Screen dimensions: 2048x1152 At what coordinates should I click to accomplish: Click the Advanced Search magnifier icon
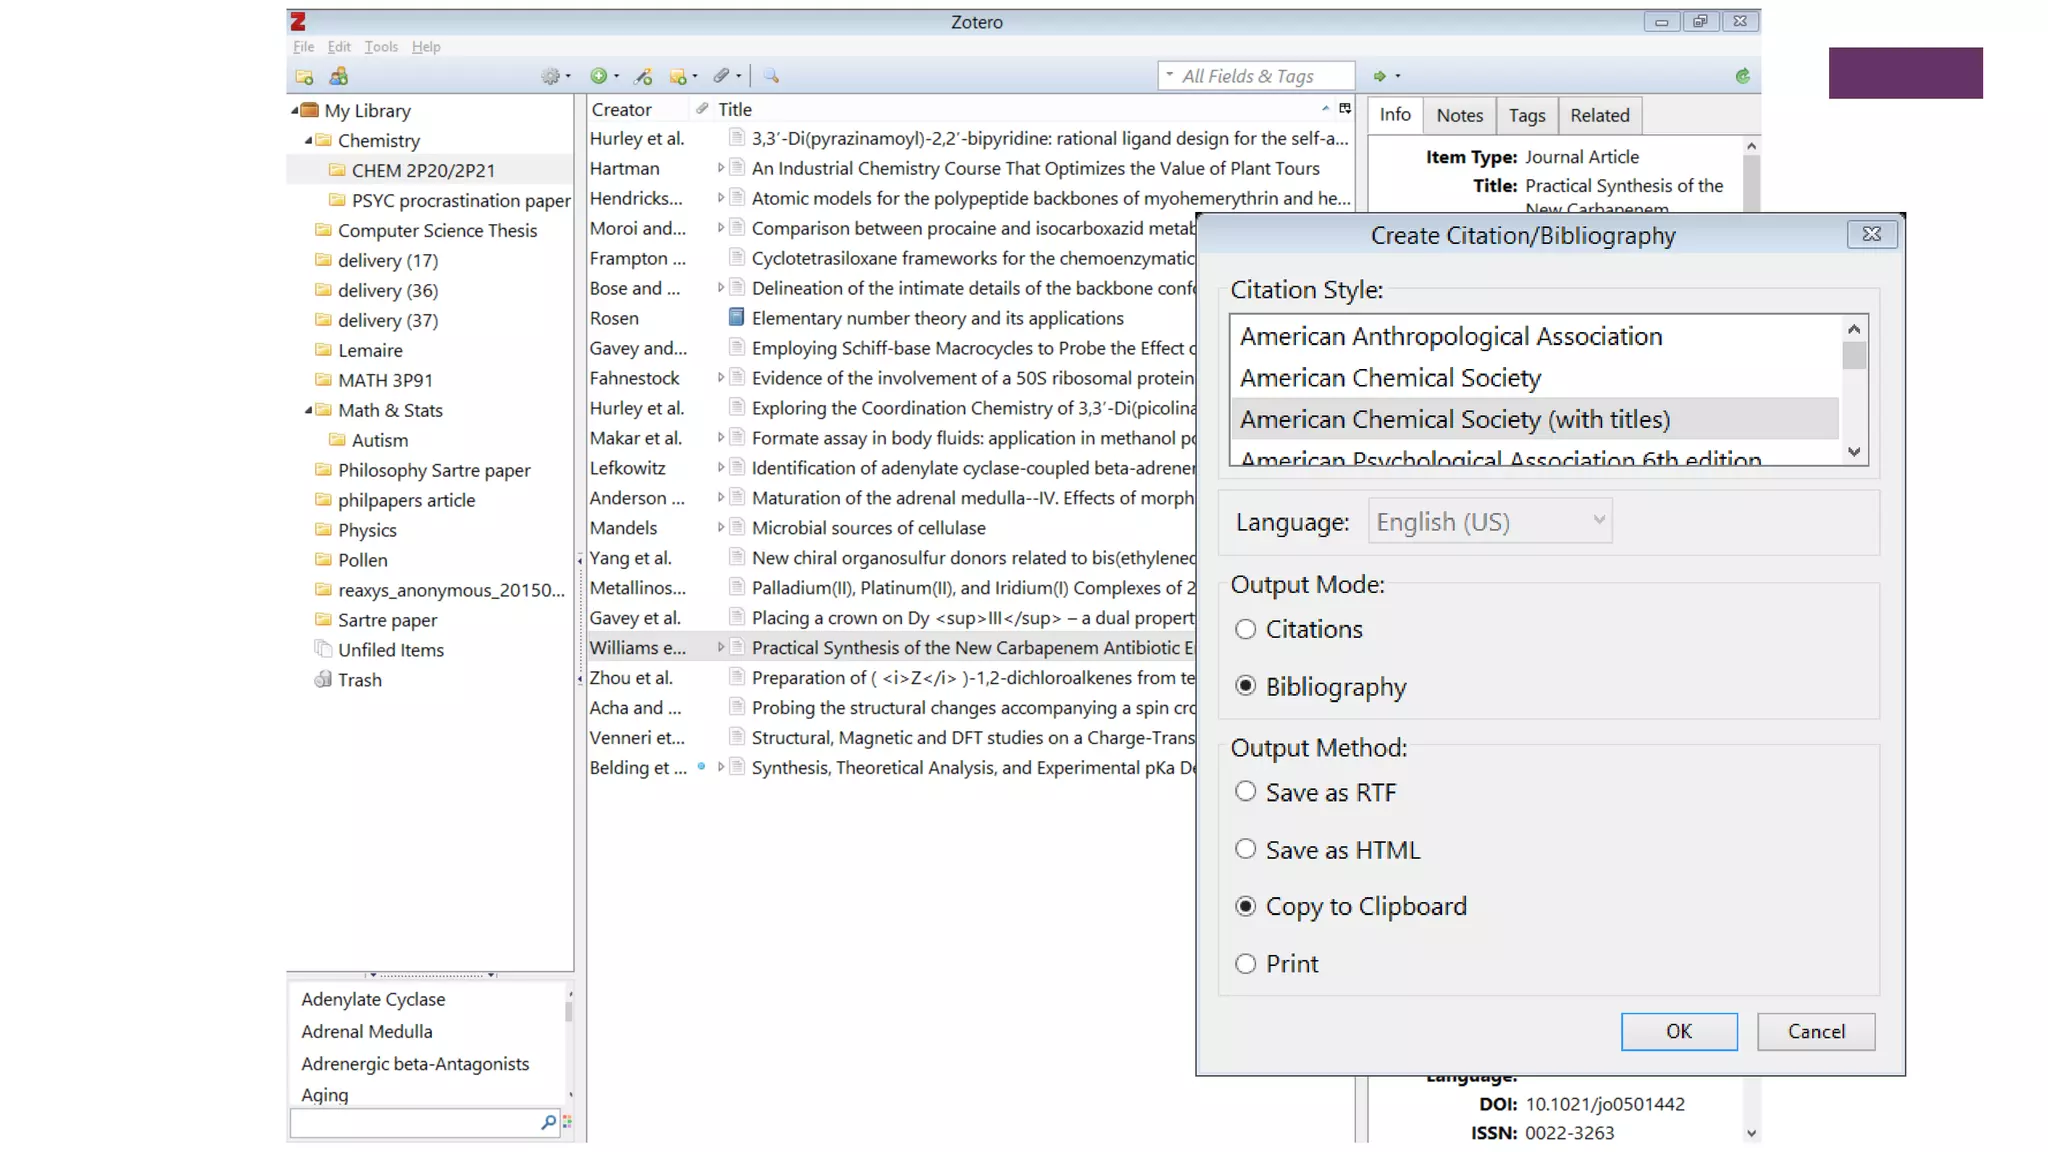[771, 76]
